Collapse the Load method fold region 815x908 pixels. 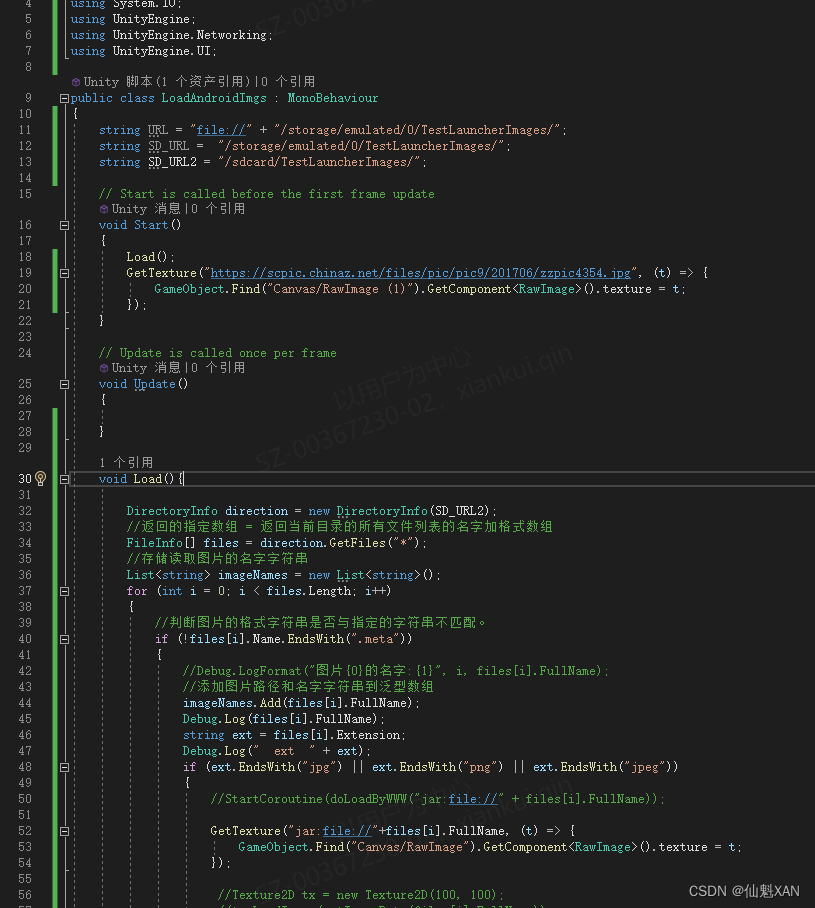tap(62, 478)
